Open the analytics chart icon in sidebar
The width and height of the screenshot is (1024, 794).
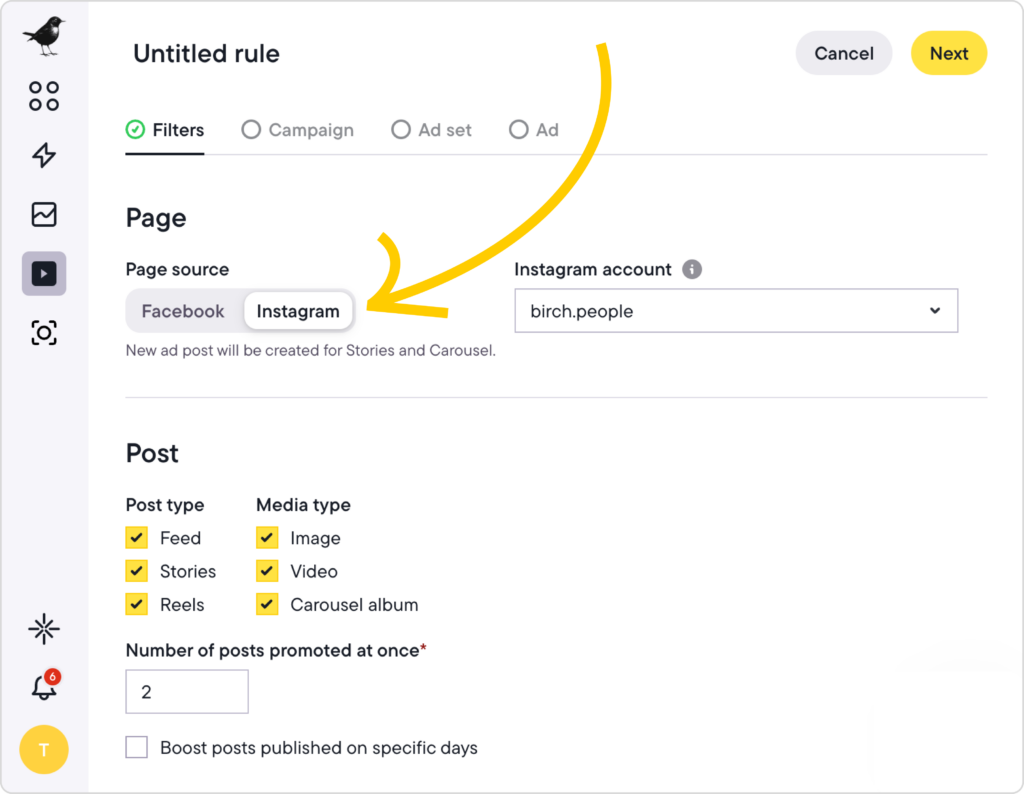point(42,214)
